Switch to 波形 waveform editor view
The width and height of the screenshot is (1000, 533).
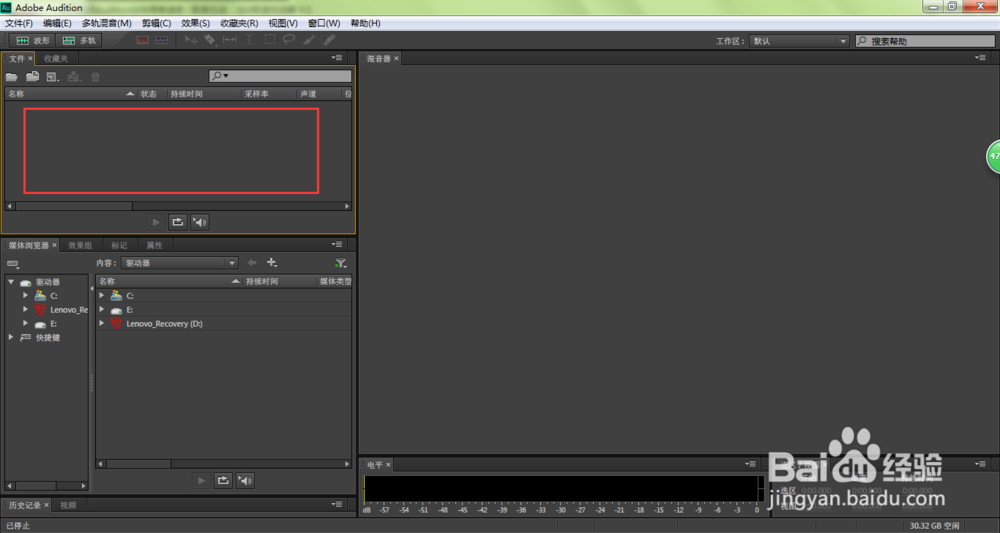[33, 40]
